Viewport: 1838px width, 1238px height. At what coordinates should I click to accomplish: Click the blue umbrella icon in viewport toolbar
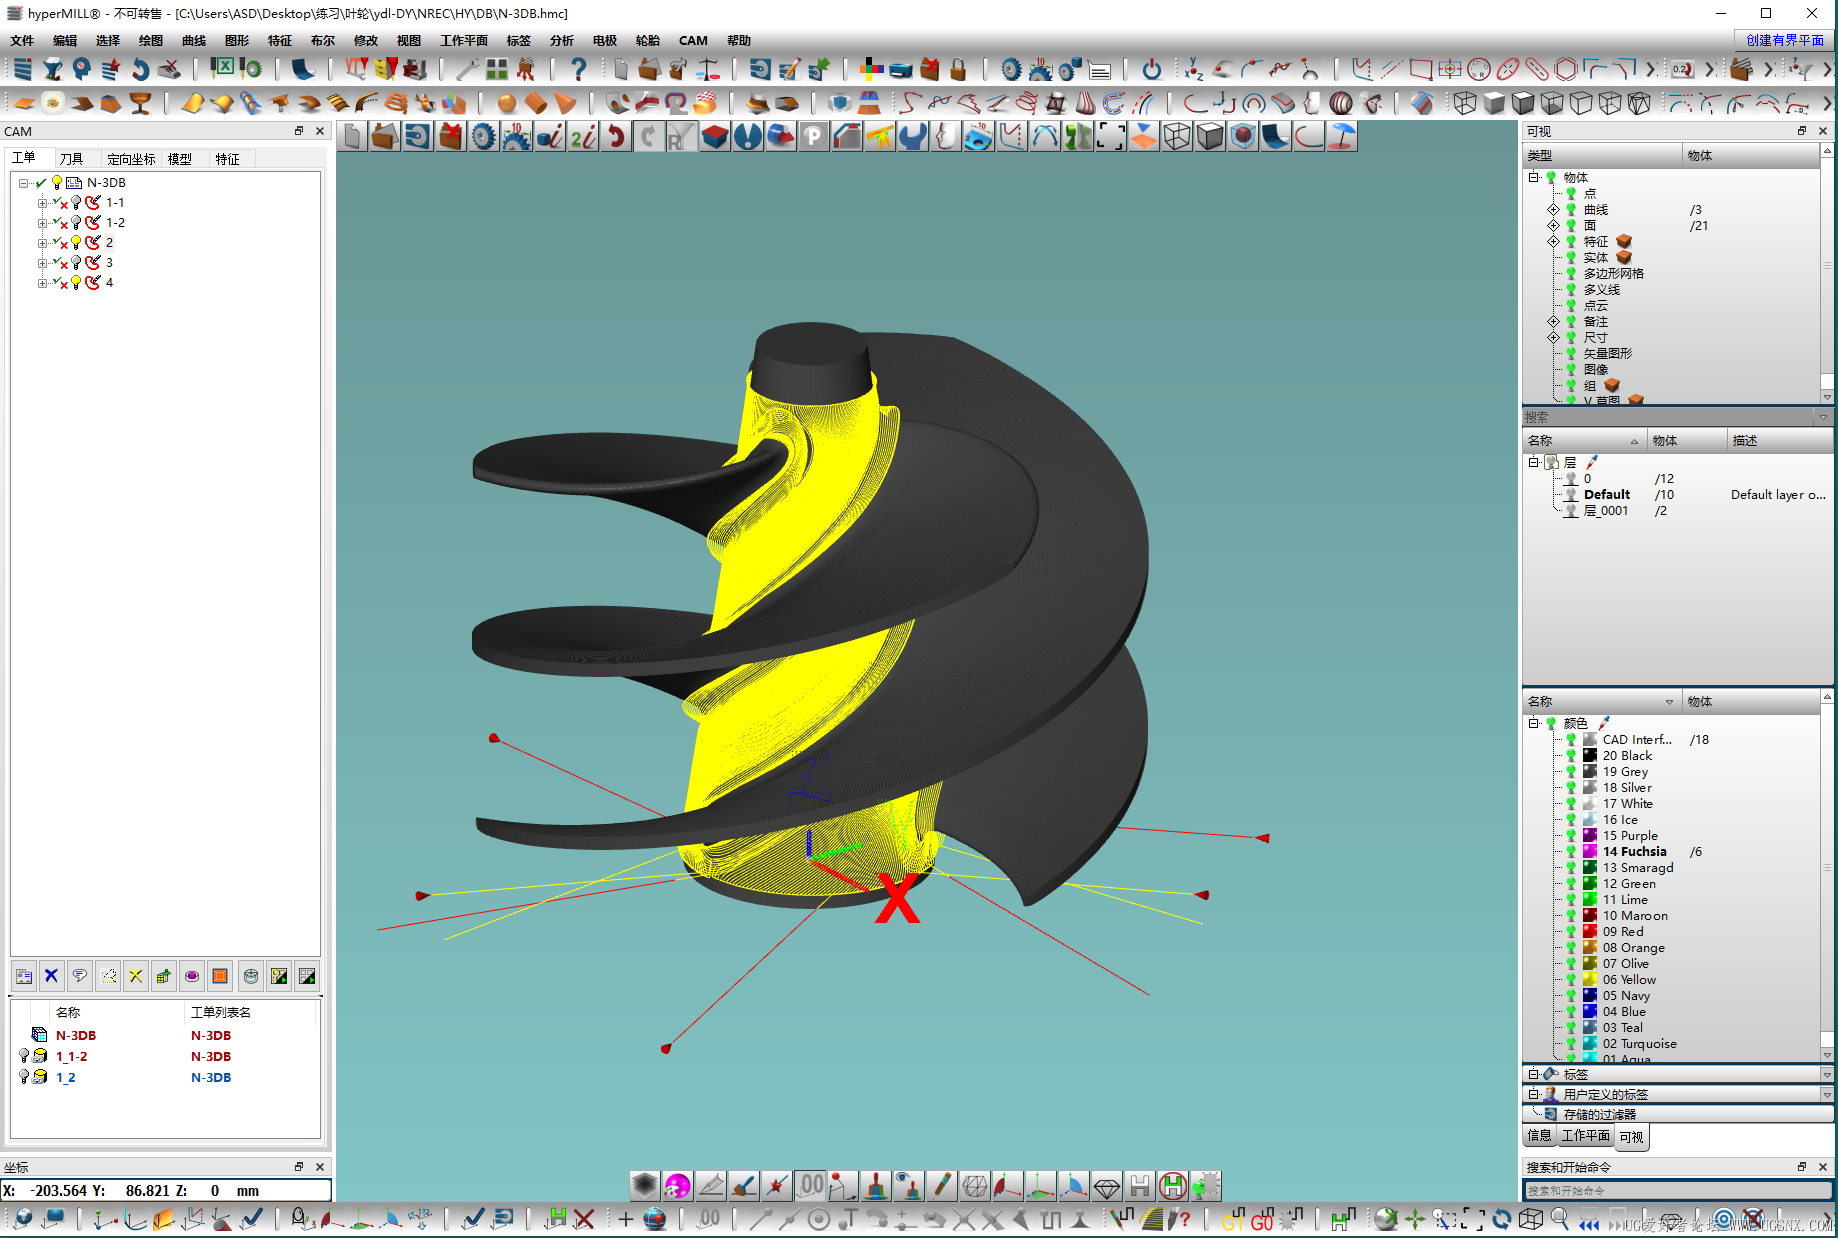[1342, 136]
